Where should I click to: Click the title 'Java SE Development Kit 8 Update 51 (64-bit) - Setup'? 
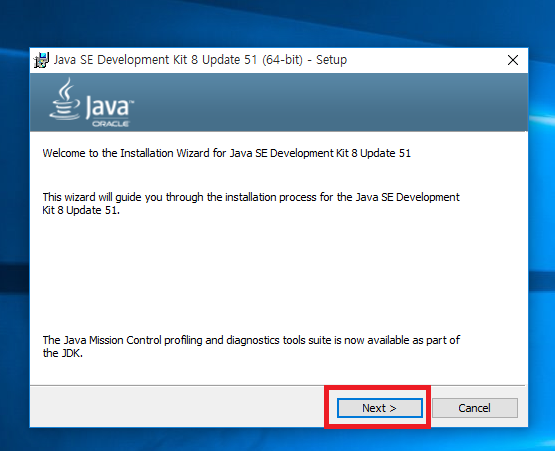200,60
